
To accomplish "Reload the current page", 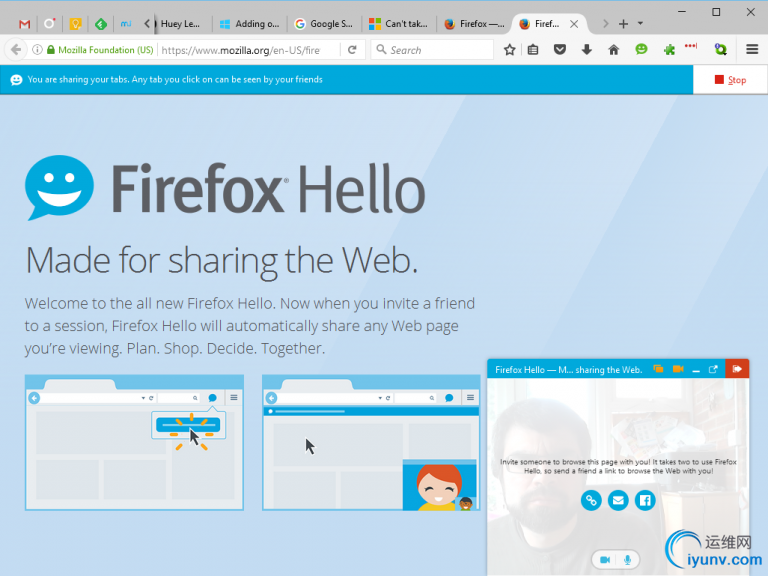I will tap(352, 49).
